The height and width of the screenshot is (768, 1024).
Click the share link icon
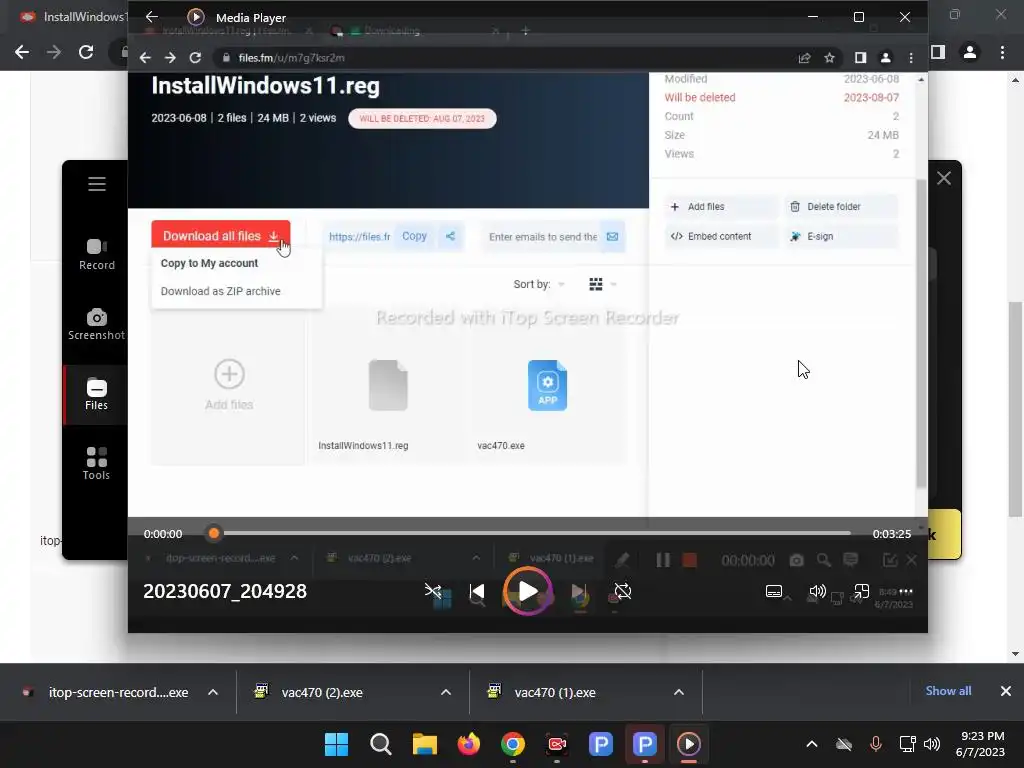[450, 236]
